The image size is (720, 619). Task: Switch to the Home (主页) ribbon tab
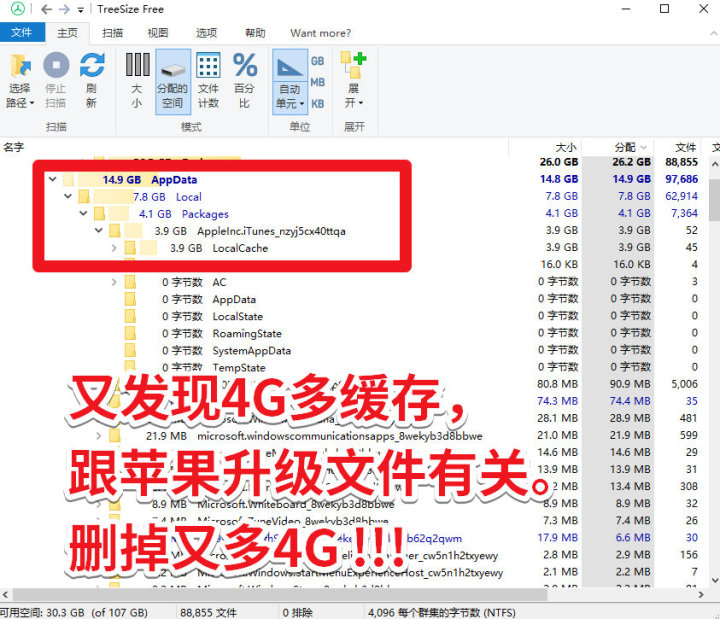pos(68,33)
